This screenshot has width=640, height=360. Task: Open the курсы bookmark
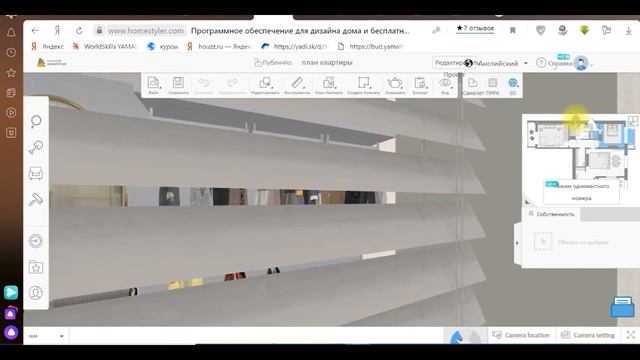point(162,47)
